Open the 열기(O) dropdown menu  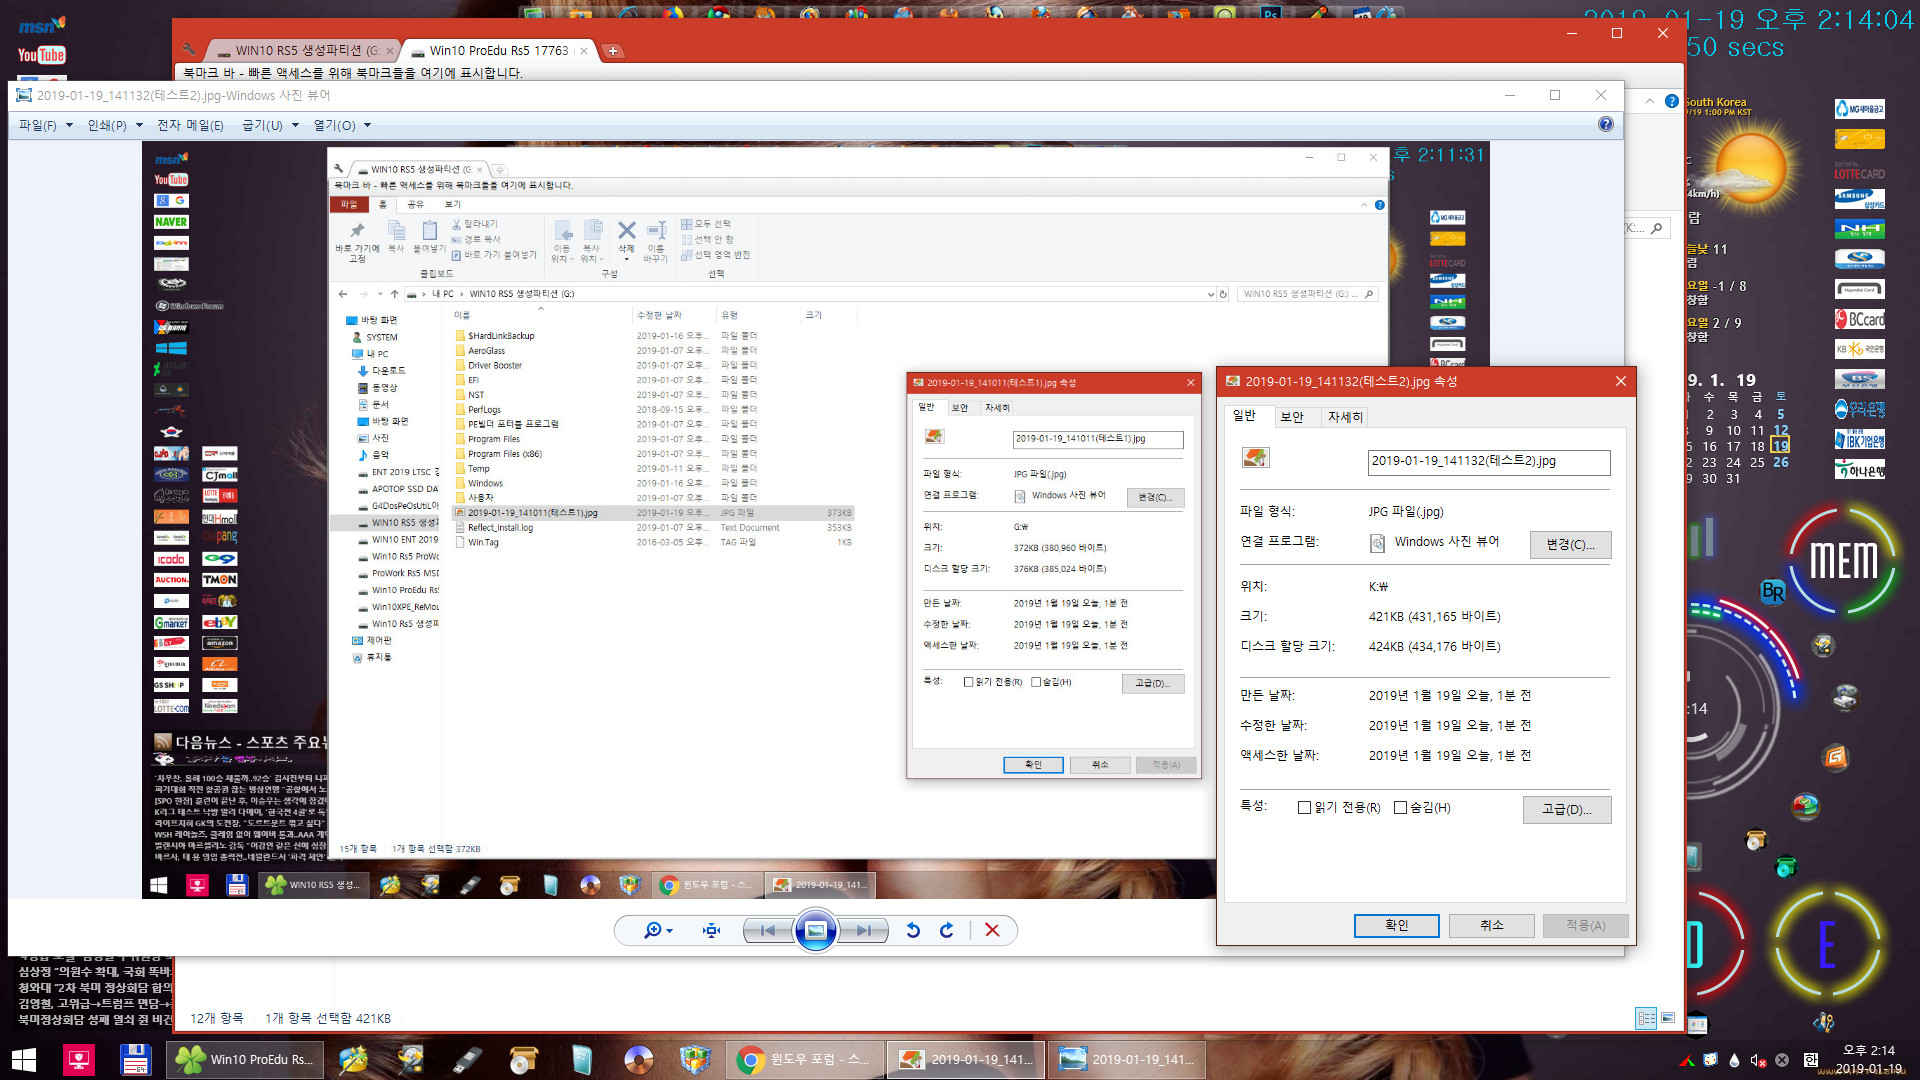pyautogui.click(x=342, y=125)
